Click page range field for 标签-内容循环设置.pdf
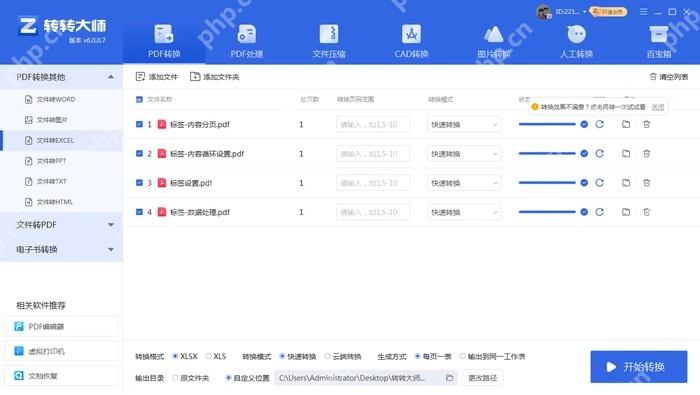The height and width of the screenshot is (395, 700). point(373,154)
